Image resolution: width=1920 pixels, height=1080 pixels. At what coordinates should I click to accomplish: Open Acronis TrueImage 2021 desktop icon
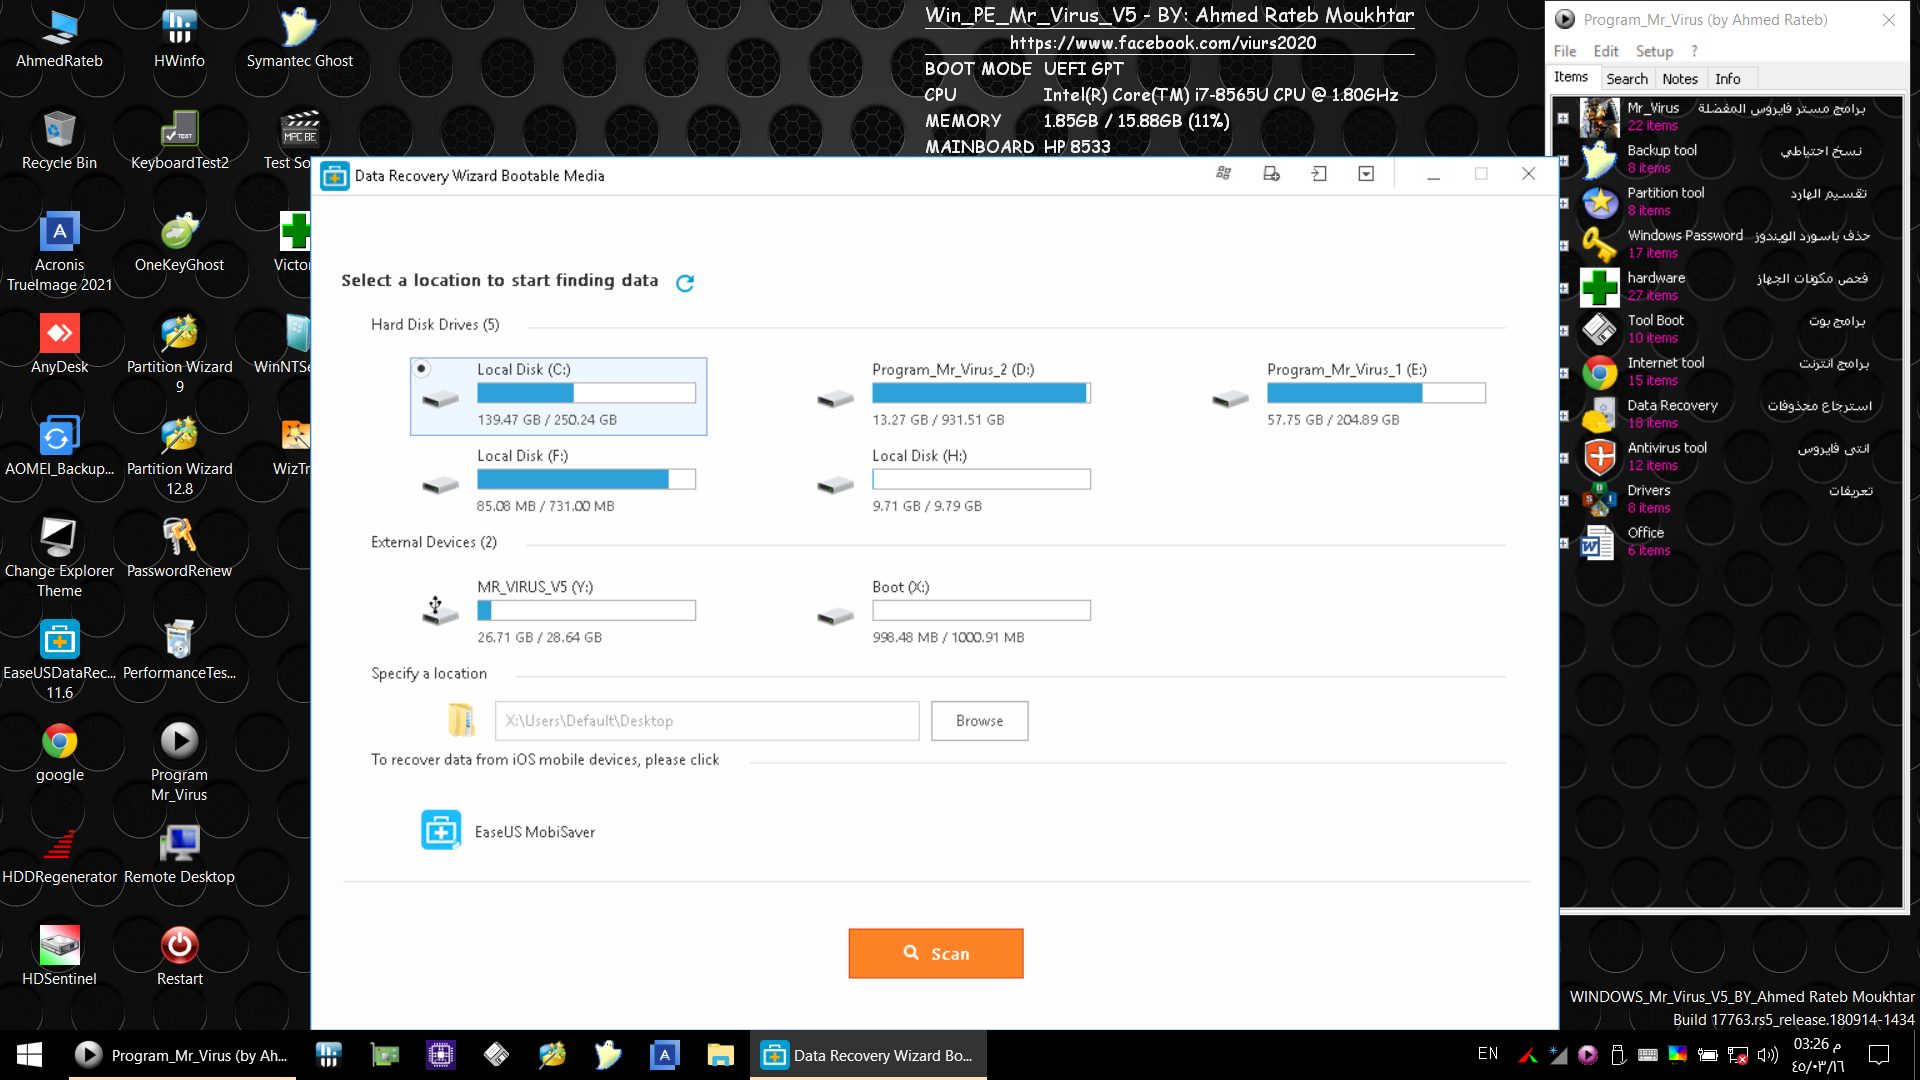[59, 252]
